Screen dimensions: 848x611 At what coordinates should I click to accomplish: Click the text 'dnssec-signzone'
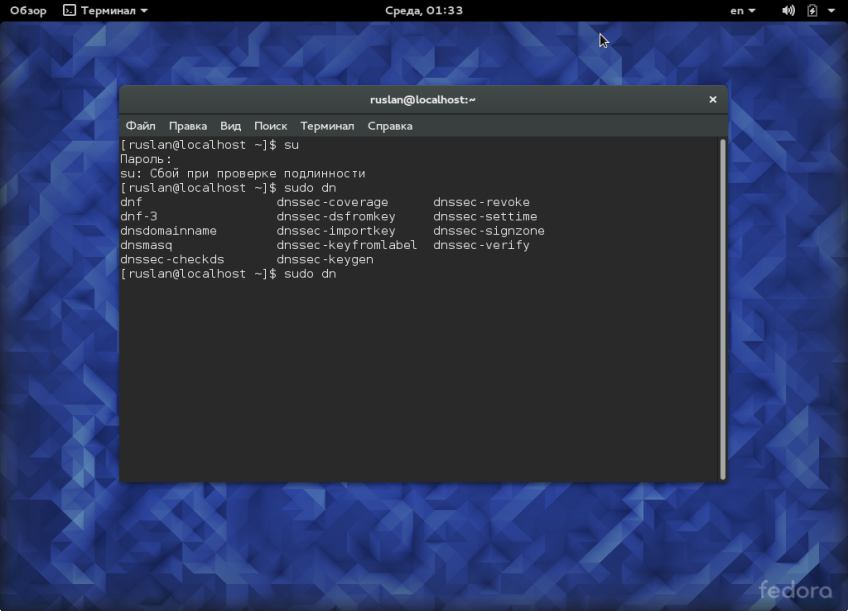(x=488, y=231)
